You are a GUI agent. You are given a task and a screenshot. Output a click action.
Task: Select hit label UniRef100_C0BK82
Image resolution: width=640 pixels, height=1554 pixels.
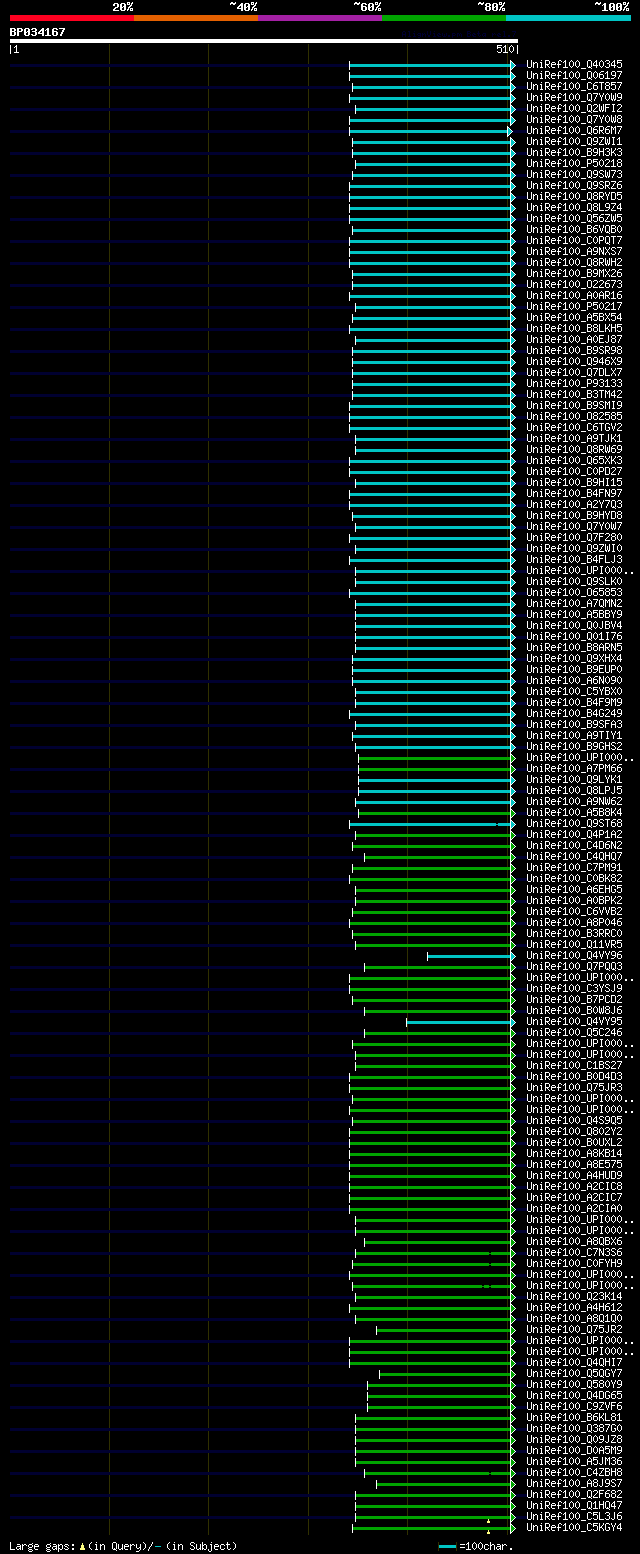coord(574,878)
